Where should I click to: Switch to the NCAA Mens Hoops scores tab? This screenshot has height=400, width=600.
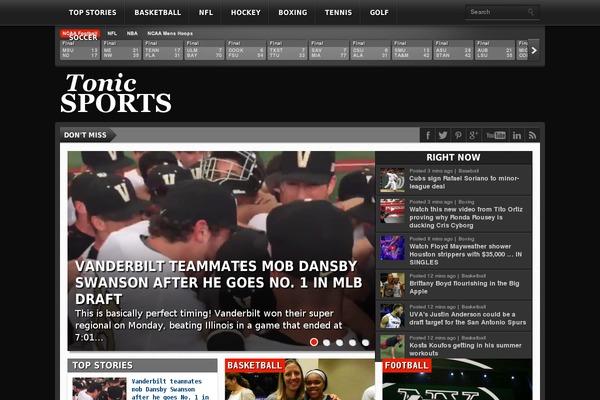coord(170,34)
